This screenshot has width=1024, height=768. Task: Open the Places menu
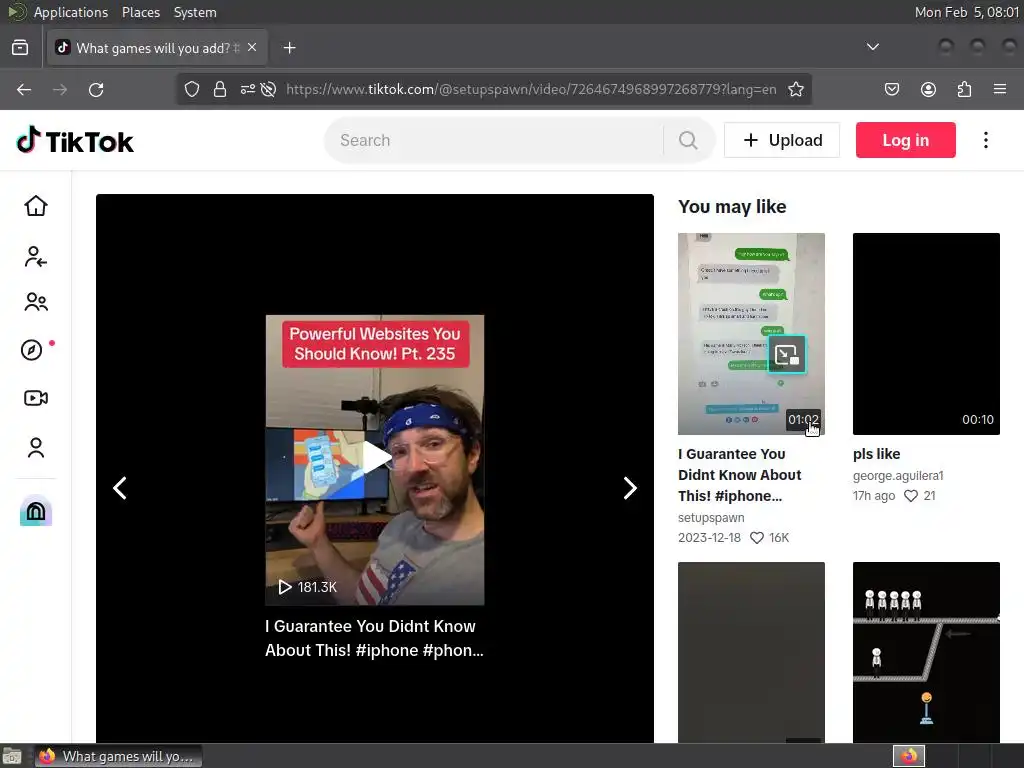pyautogui.click(x=140, y=12)
